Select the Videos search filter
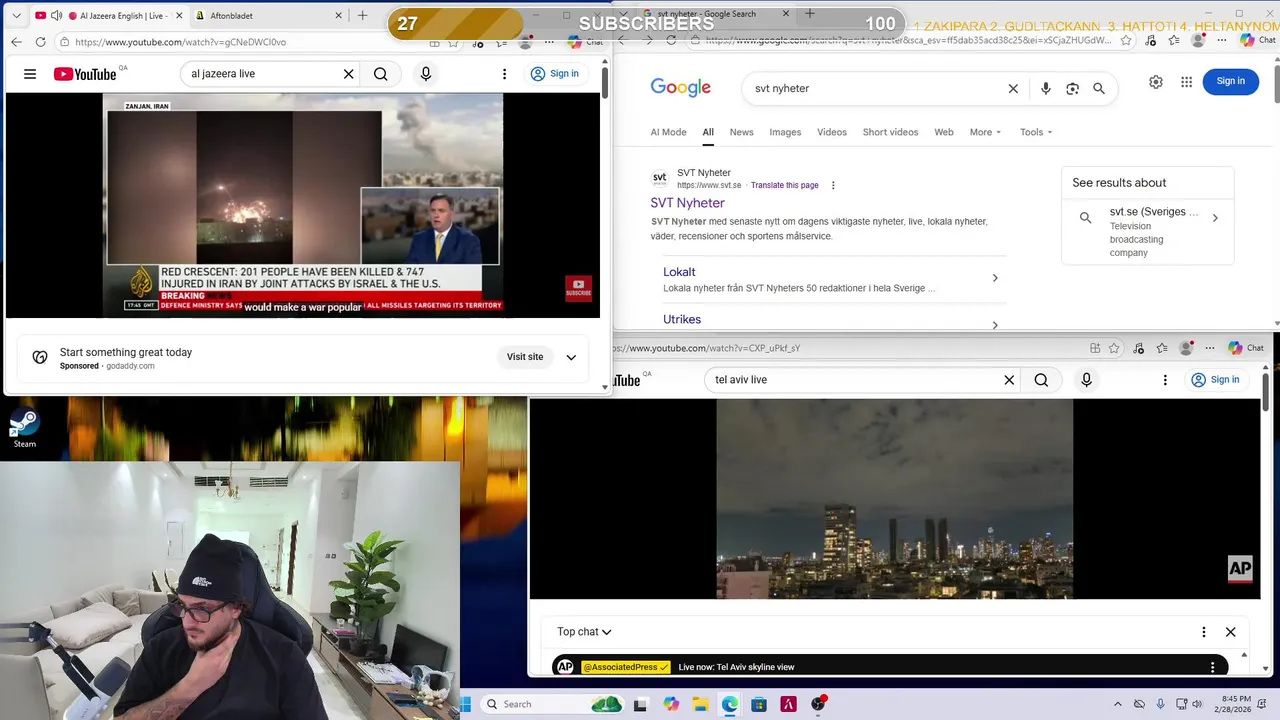The height and width of the screenshot is (720, 1280). 832,132
